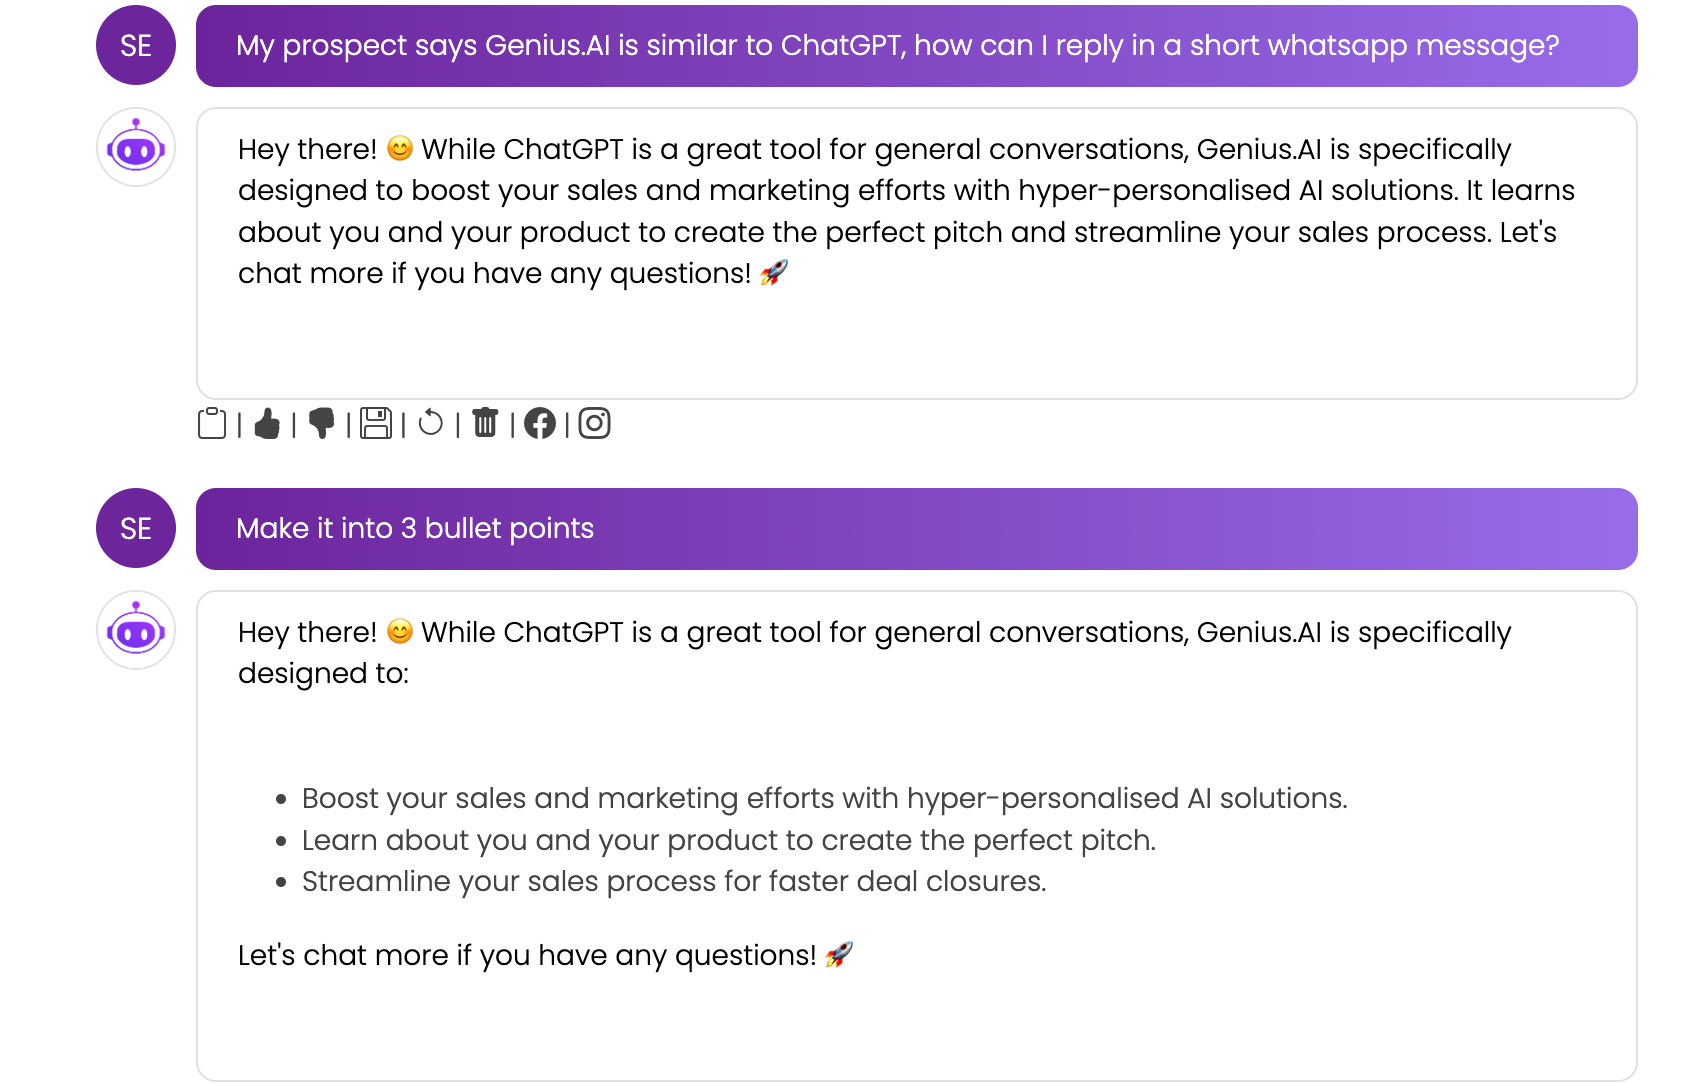Select the 'My prospect says Genius.AI' prompt bubble
Viewport: 1688px width, 1084px height.
(x=917, y=46)
